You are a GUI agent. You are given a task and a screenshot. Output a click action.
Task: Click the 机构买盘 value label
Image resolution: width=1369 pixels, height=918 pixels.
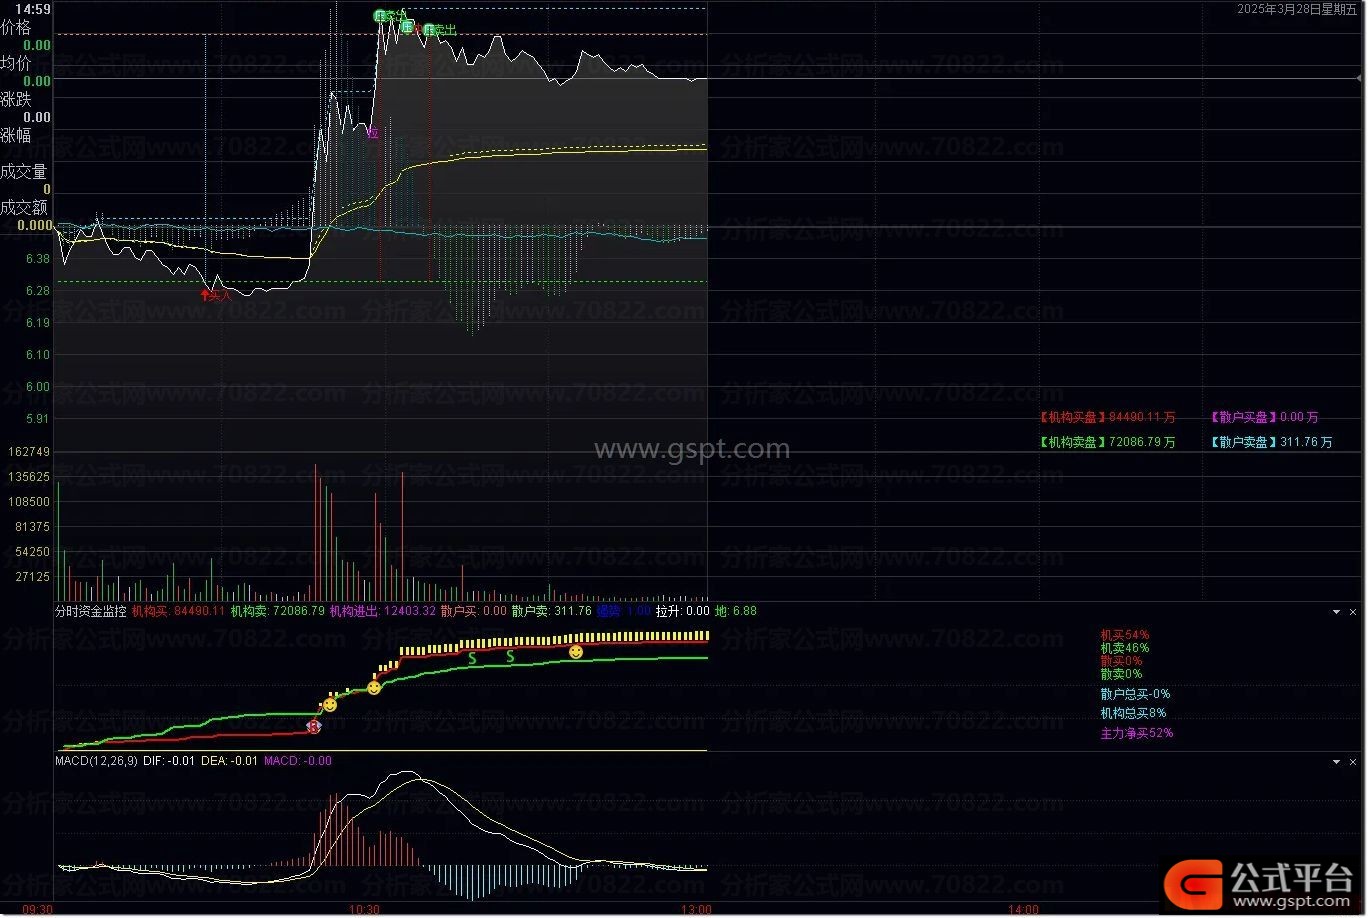(1108, 417)
